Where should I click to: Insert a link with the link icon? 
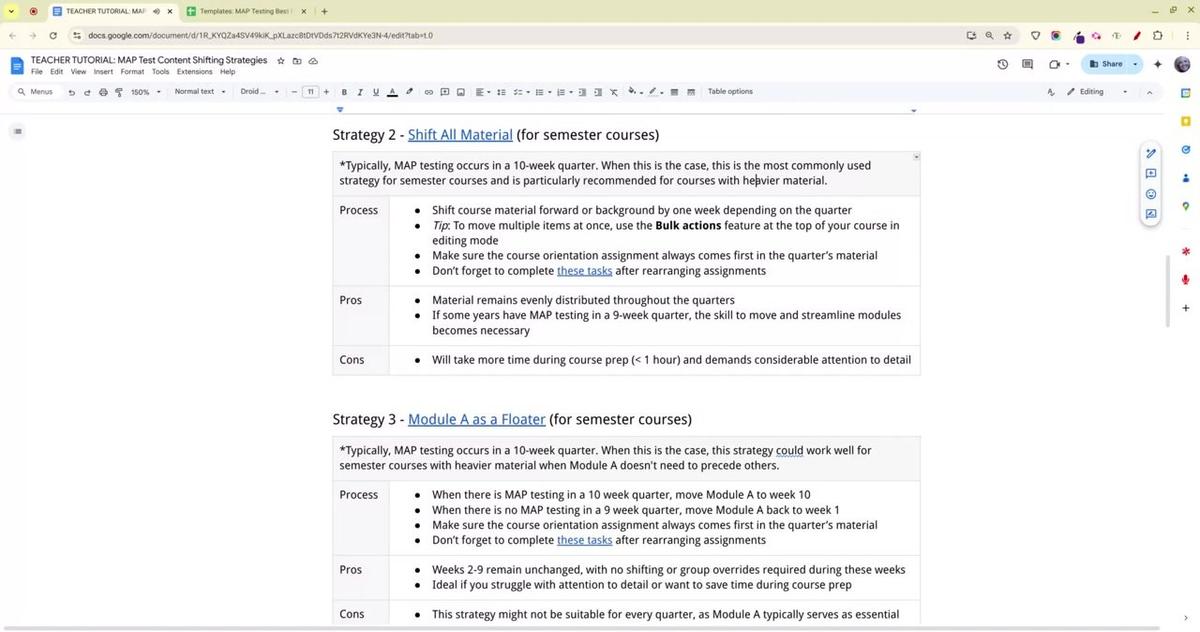point(429,92)
